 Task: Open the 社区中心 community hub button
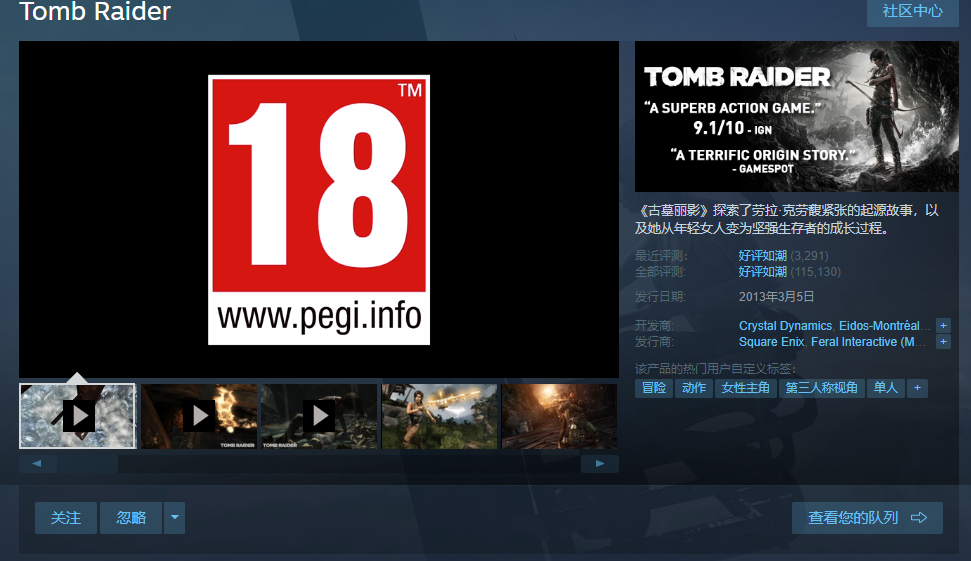pos(912,11)
